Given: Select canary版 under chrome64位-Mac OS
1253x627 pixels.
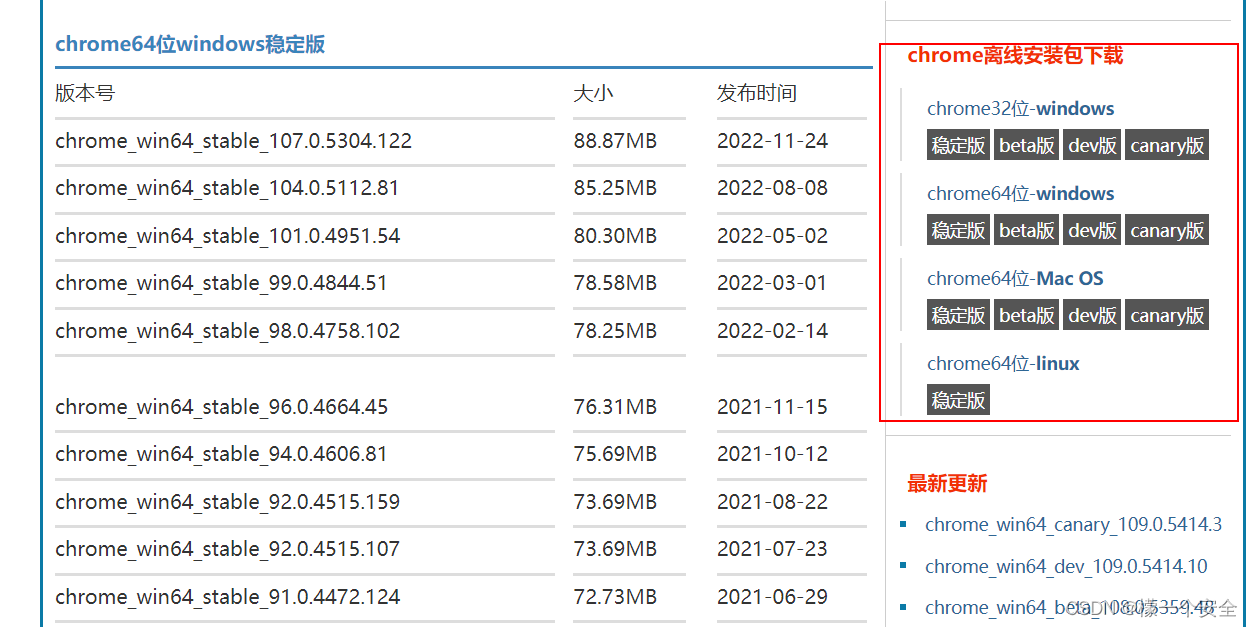Looking at the screenshot, I should tap(1167, 315).
